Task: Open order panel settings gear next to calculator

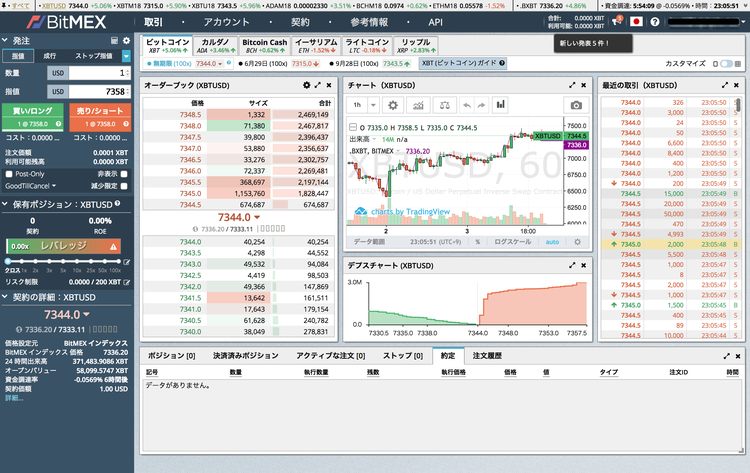Action: (126, 41)
